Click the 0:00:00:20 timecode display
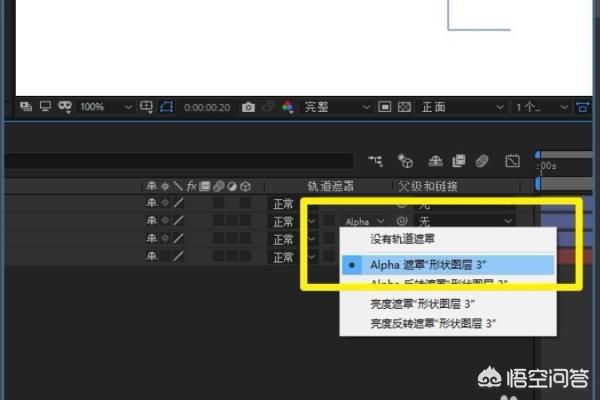 click(207, 107)
